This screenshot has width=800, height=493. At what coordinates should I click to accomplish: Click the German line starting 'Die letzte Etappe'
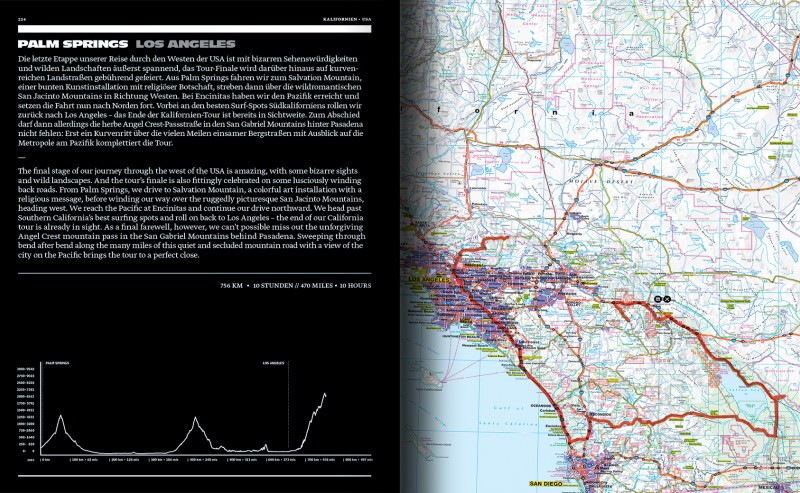188,59
